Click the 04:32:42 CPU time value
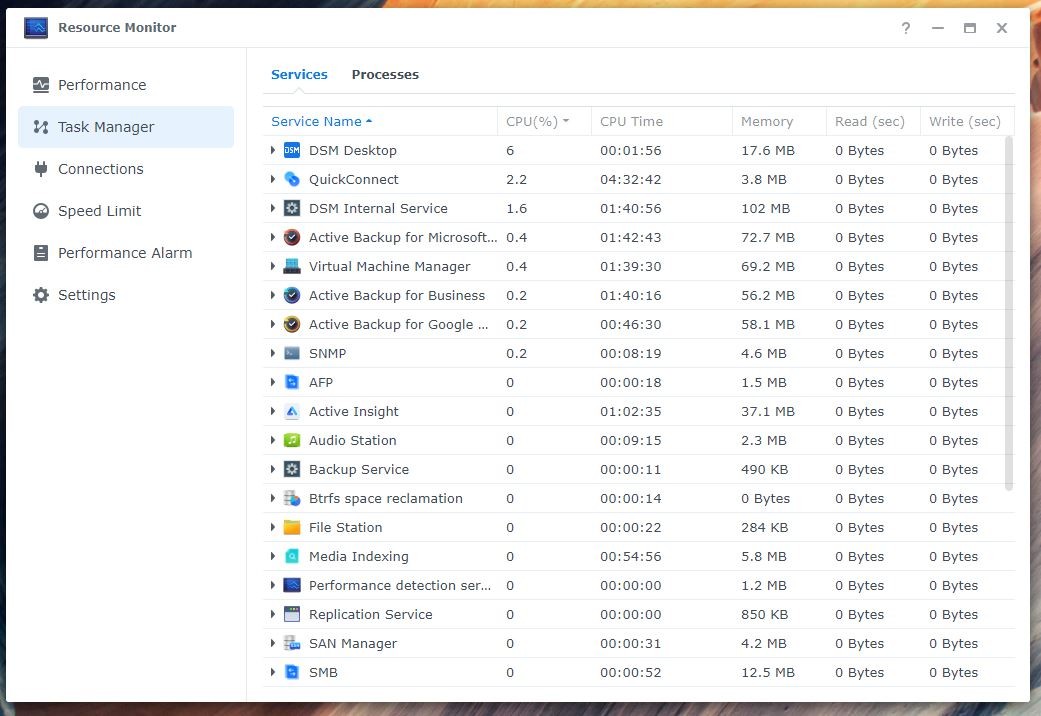This screenshot has width=1041, height=716. coord(631,179)
